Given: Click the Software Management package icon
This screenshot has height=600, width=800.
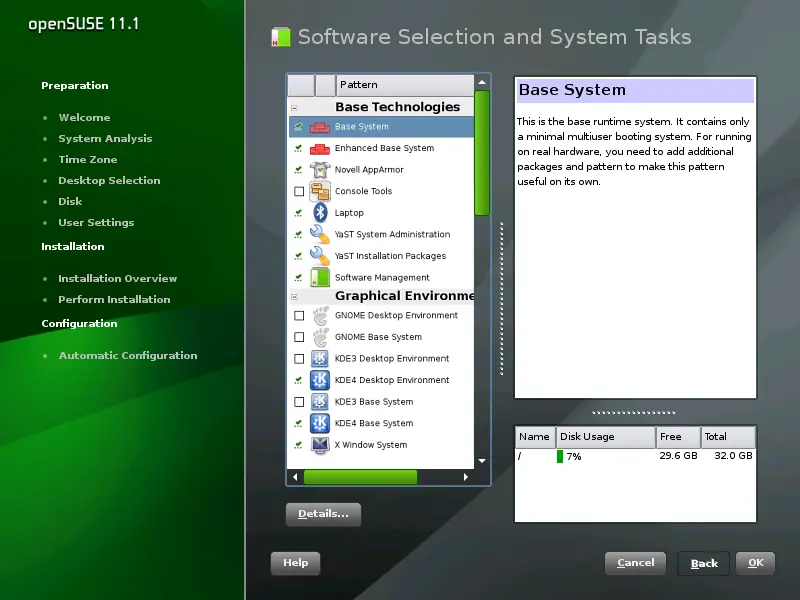Looking at the screenshot, I should [321, 277].
